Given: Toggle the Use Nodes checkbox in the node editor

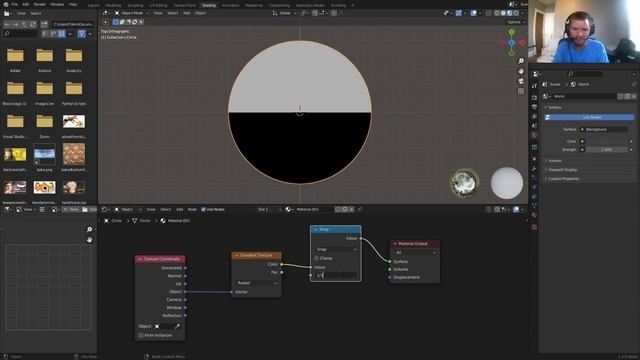Looking at the screenshot, I should pyautogui.click(x=203, y=209).
